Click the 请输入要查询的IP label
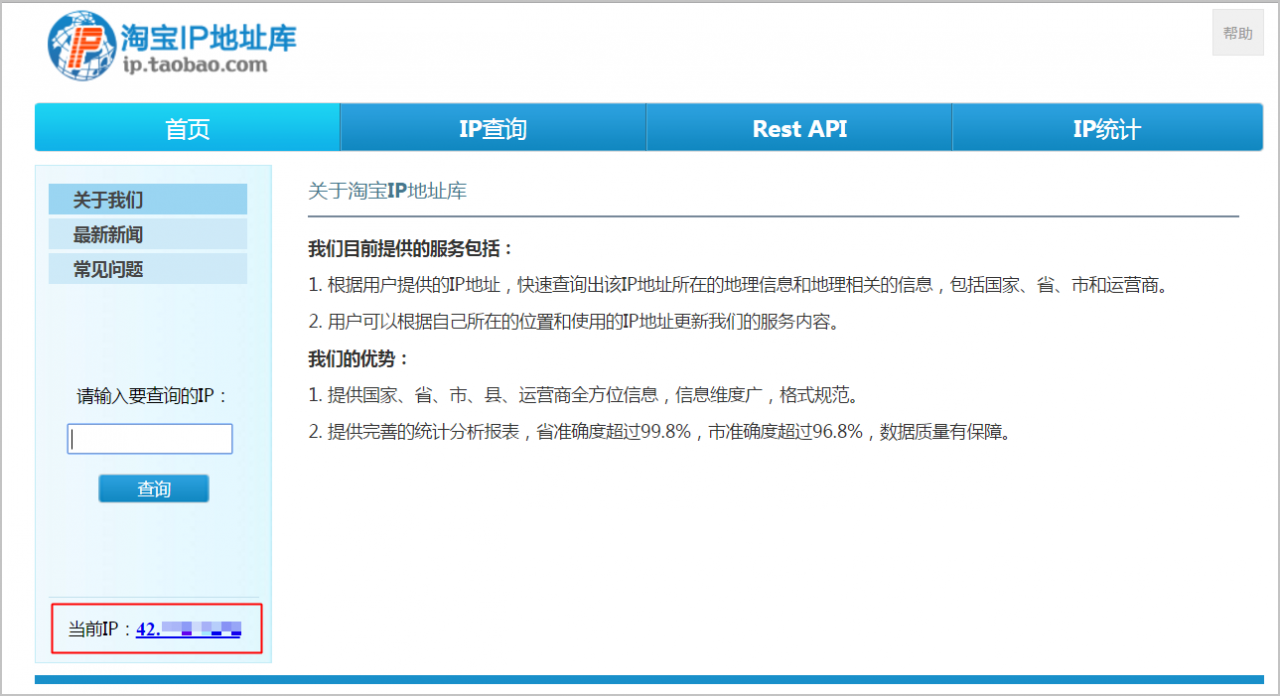 click(153, 396)
